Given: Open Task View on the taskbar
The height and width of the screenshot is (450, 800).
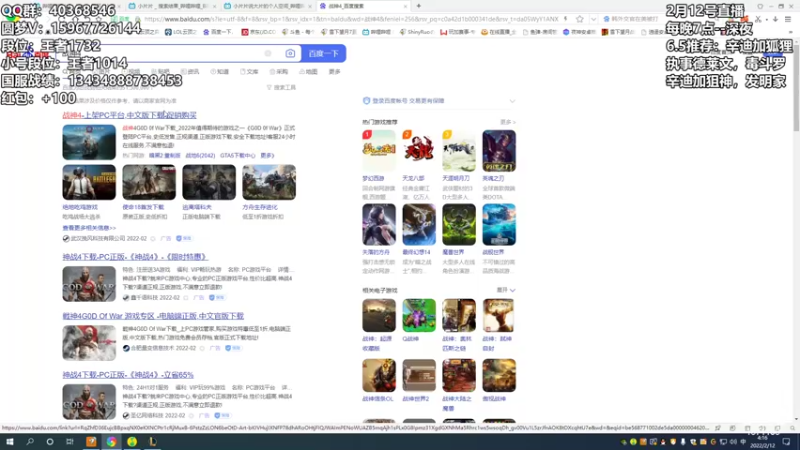Looking at the screenshot, I should pos(70,442).
